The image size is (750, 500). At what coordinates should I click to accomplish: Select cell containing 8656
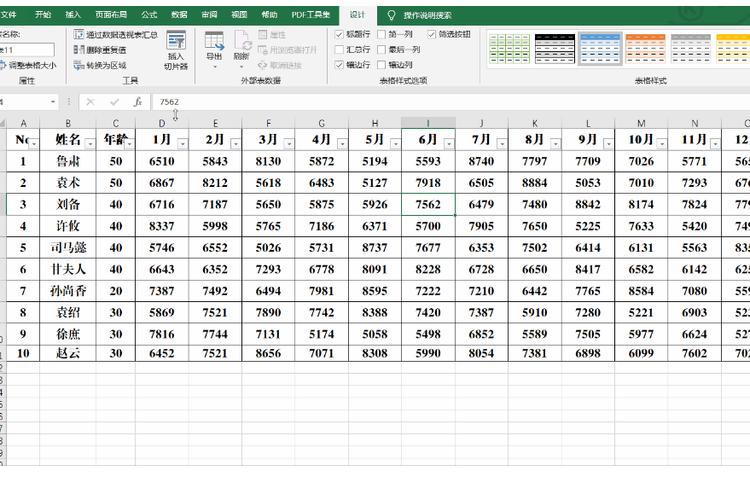coord(268,353)
